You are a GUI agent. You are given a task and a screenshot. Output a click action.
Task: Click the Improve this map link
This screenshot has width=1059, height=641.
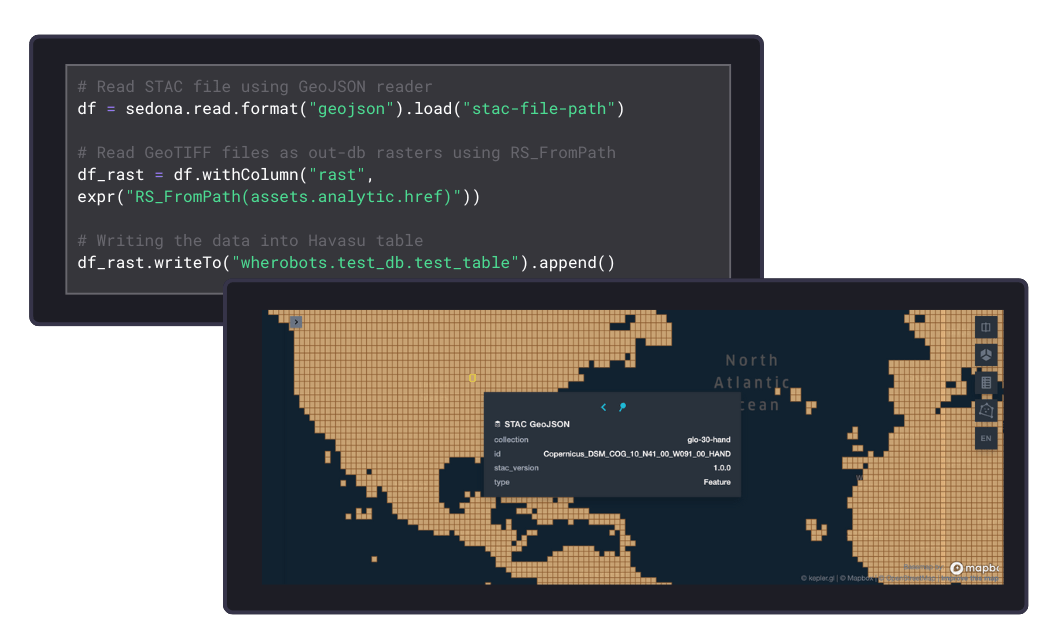970,577
